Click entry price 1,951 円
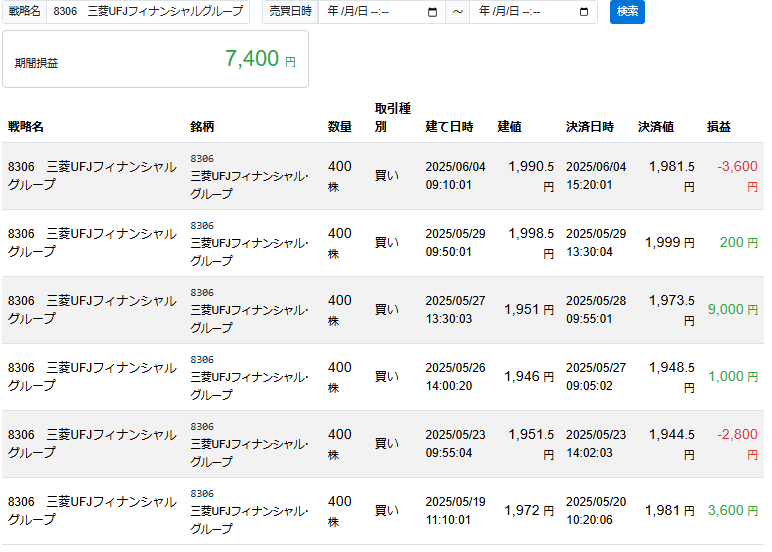 (x=529, y=309)
